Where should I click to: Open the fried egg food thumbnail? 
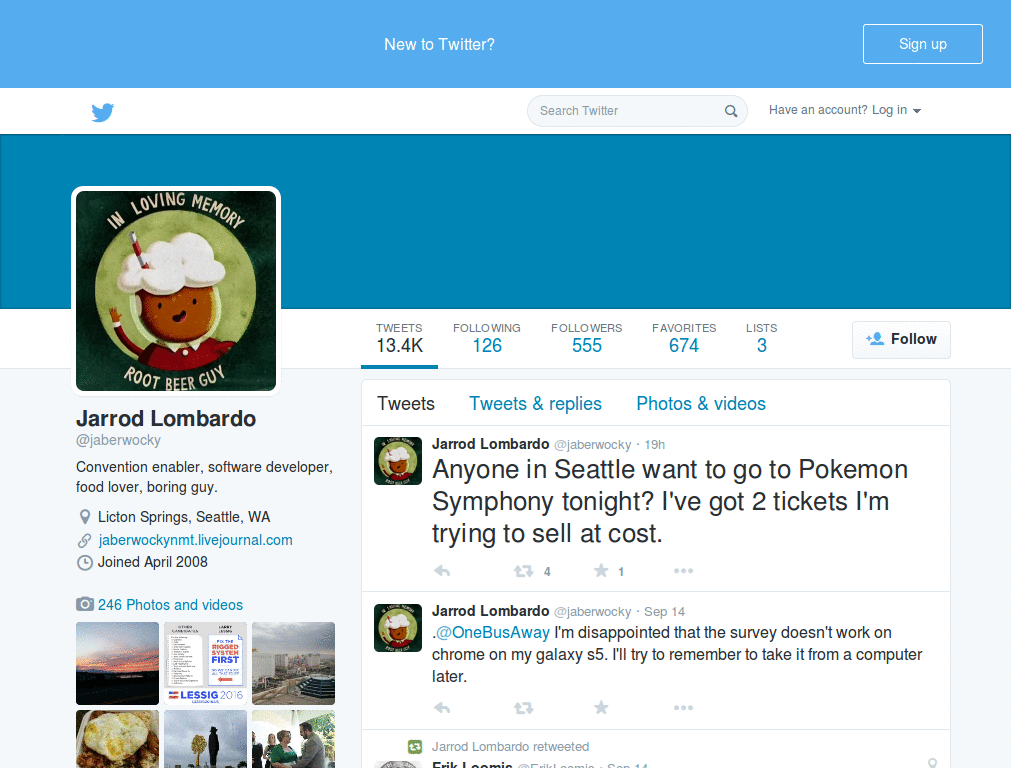118,739
